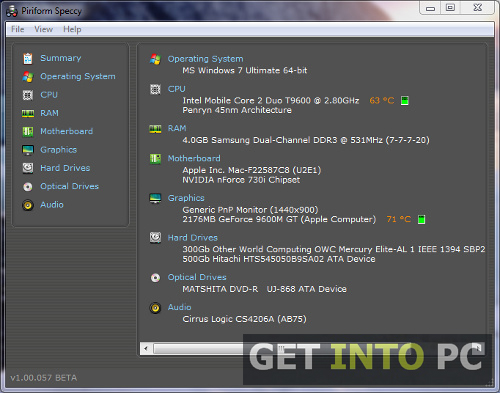Click the CPU temperature reading 63 °C

coord(382,100)
